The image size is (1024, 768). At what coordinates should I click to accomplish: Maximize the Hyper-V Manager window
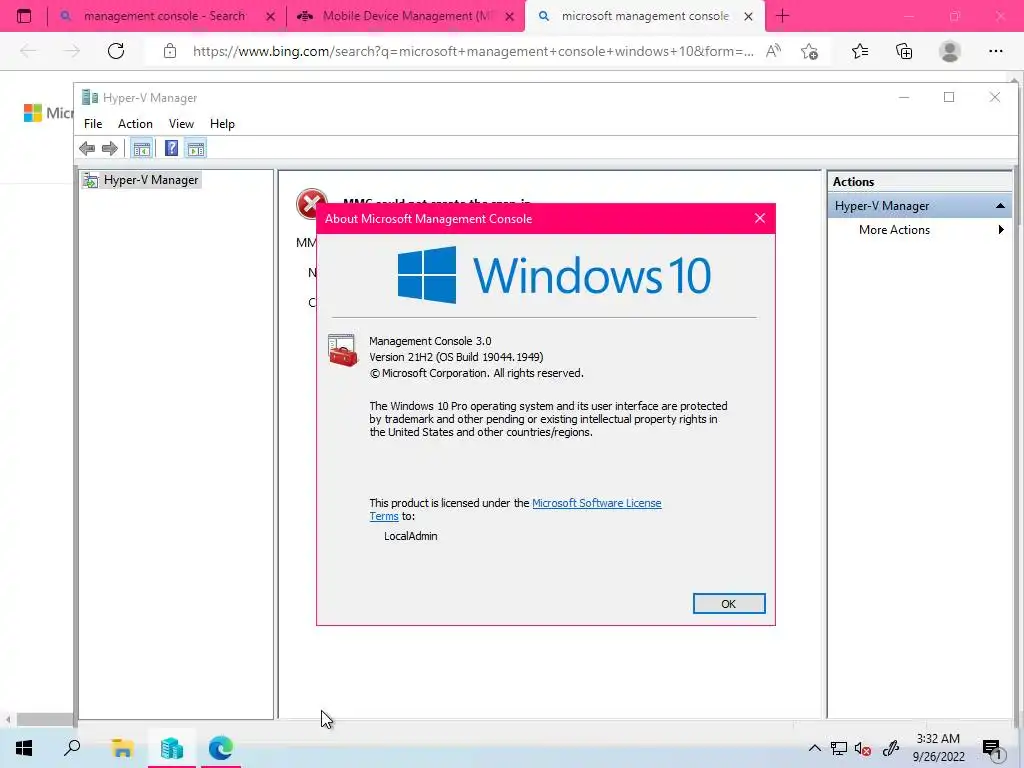pos(949,97)
